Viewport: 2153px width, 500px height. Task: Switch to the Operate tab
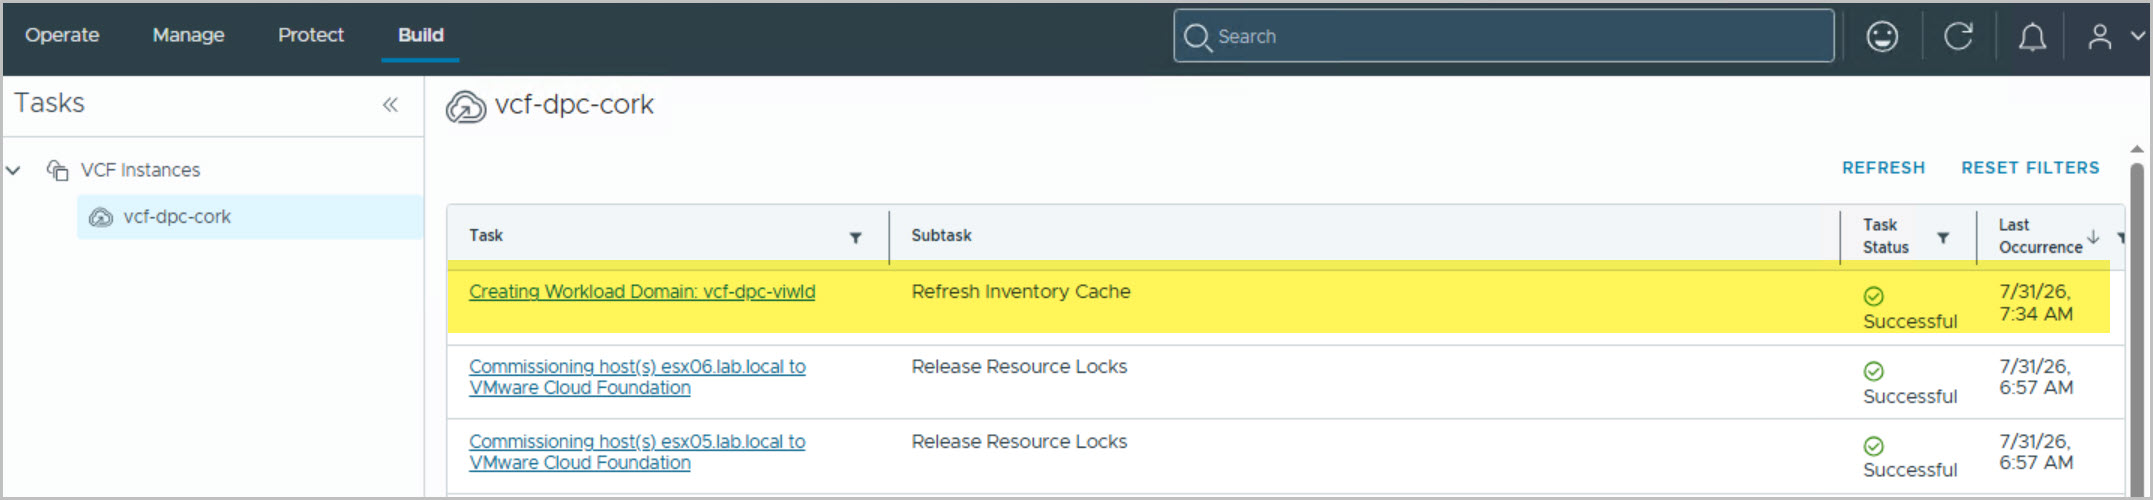(x=62, y=35)
